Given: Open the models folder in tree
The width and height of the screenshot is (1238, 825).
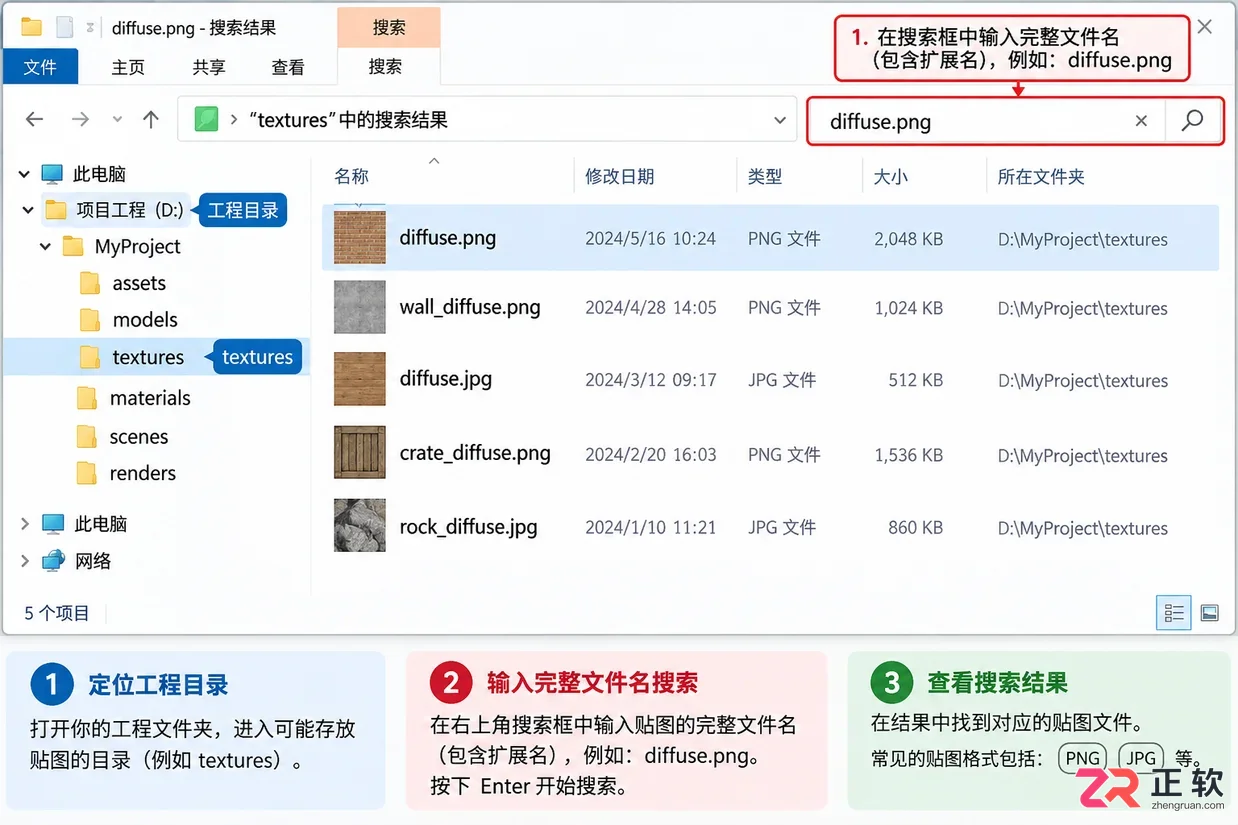Looking at the screenshot, I should pyautogui.click(x=145, y=320).
